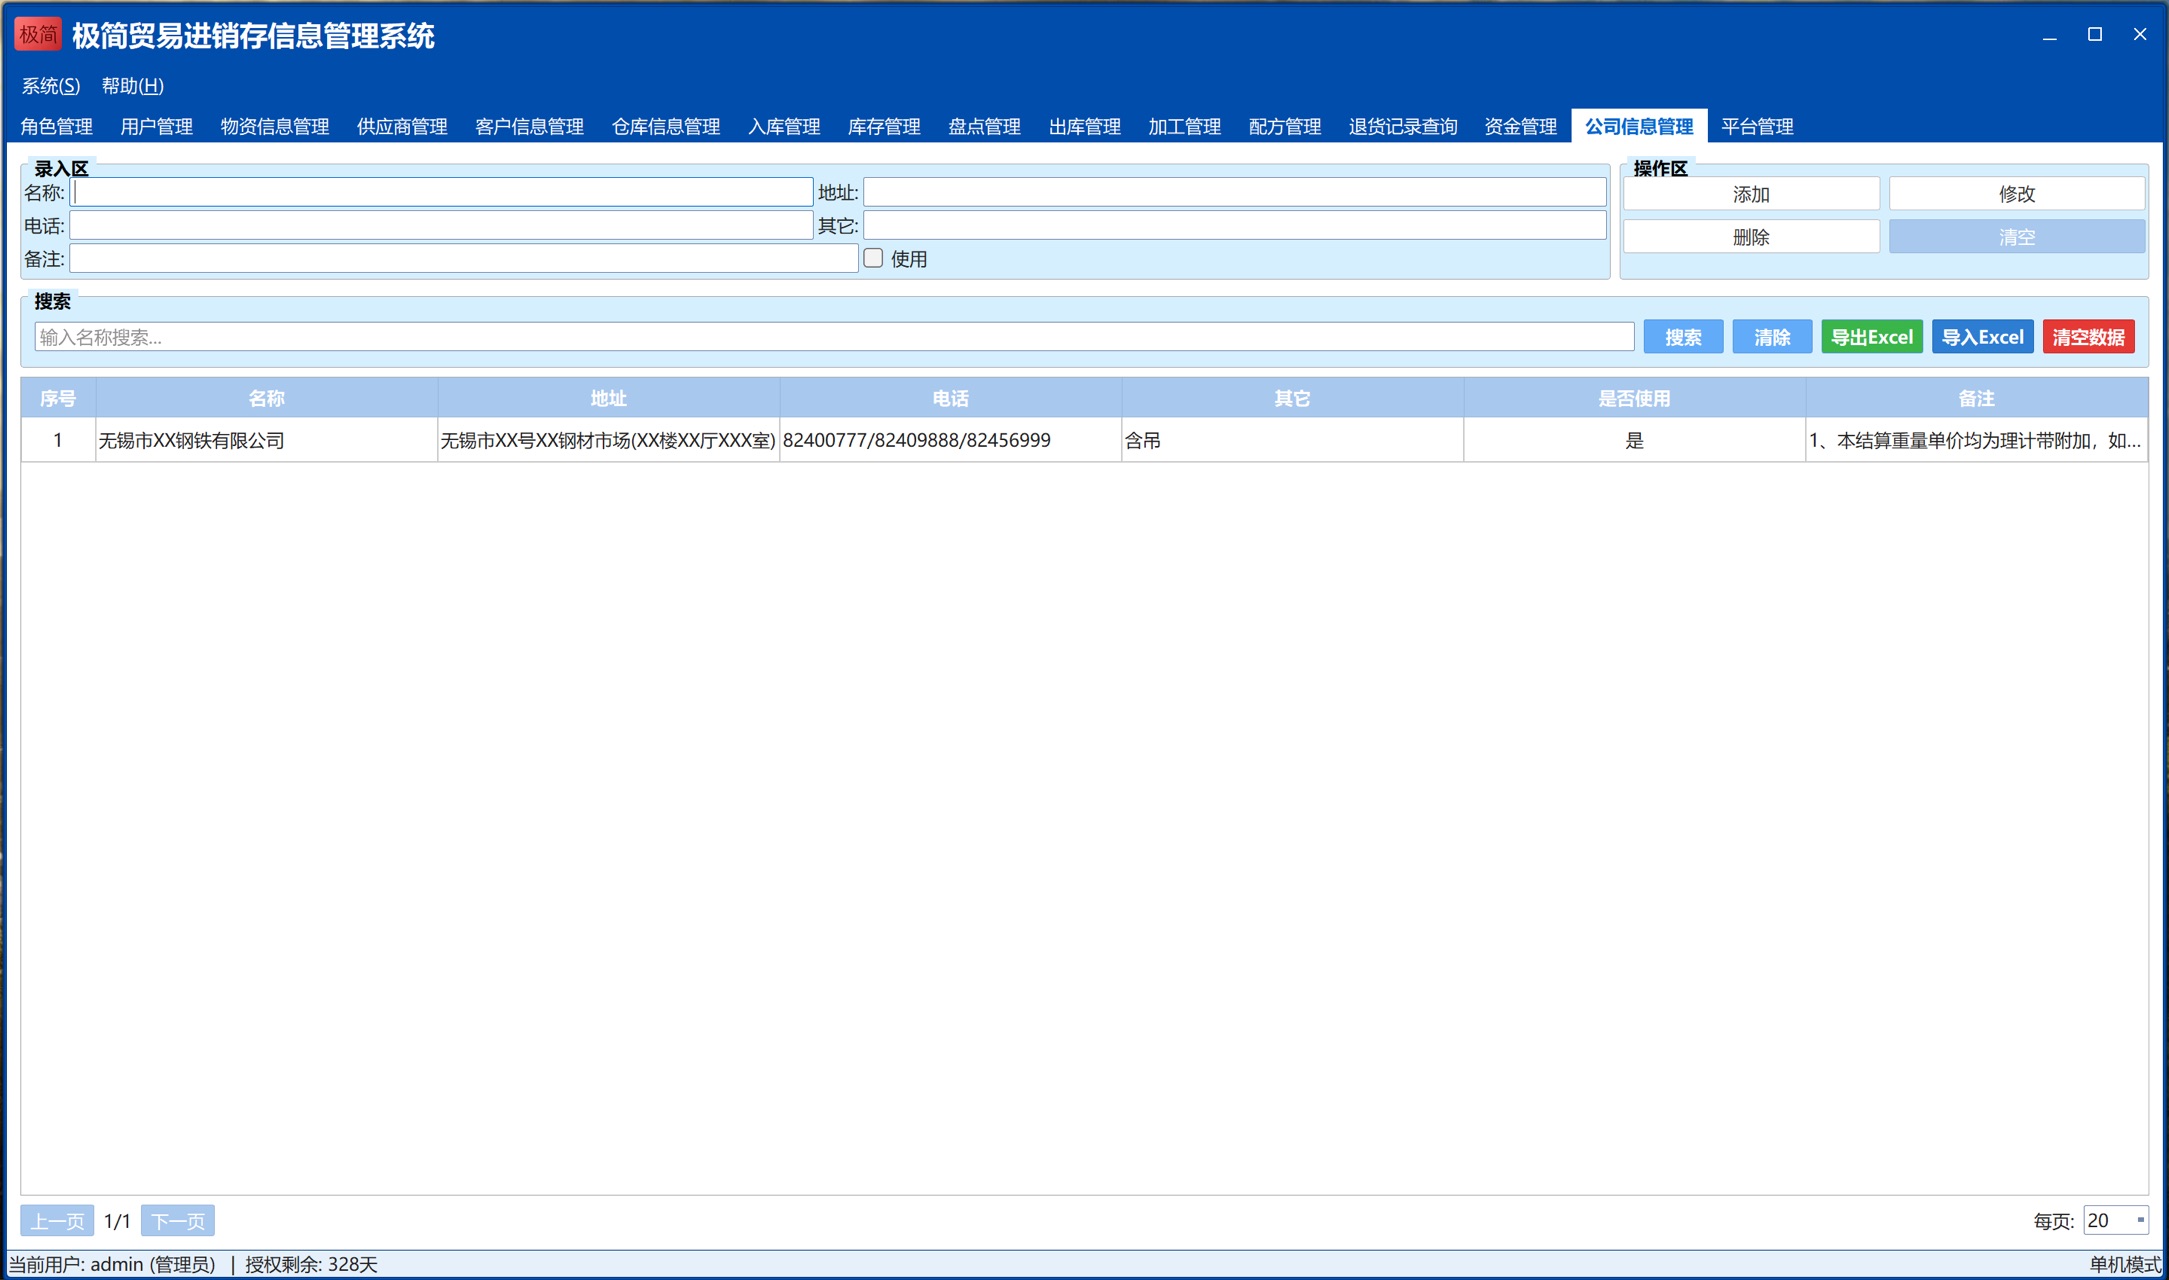
Task: Open the 库存管理 tab
Action: coord(884,126)
